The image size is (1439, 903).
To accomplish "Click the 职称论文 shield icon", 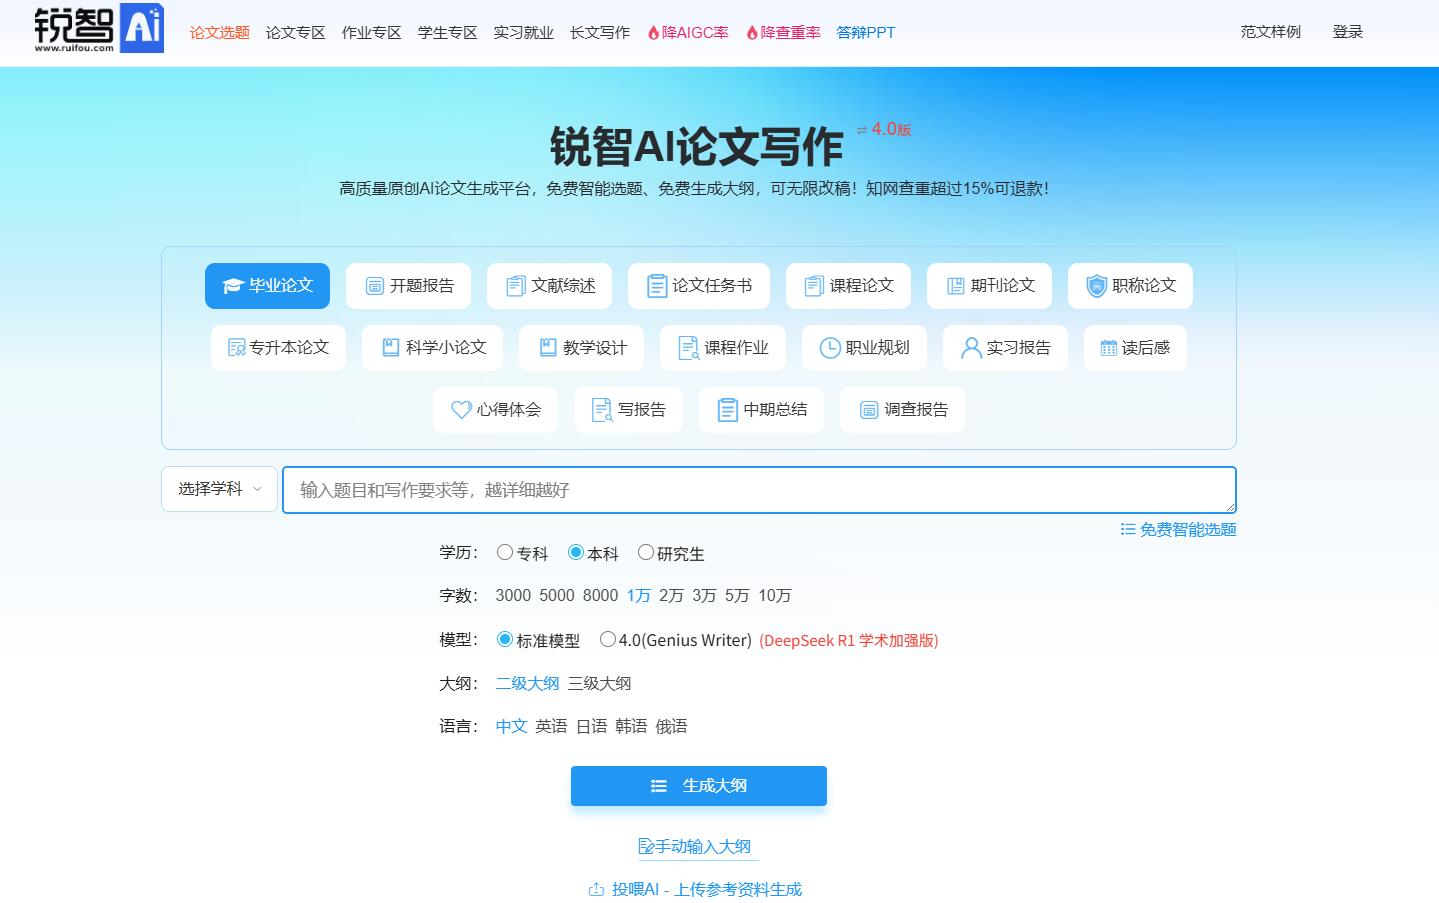I will pos(1097,286).
